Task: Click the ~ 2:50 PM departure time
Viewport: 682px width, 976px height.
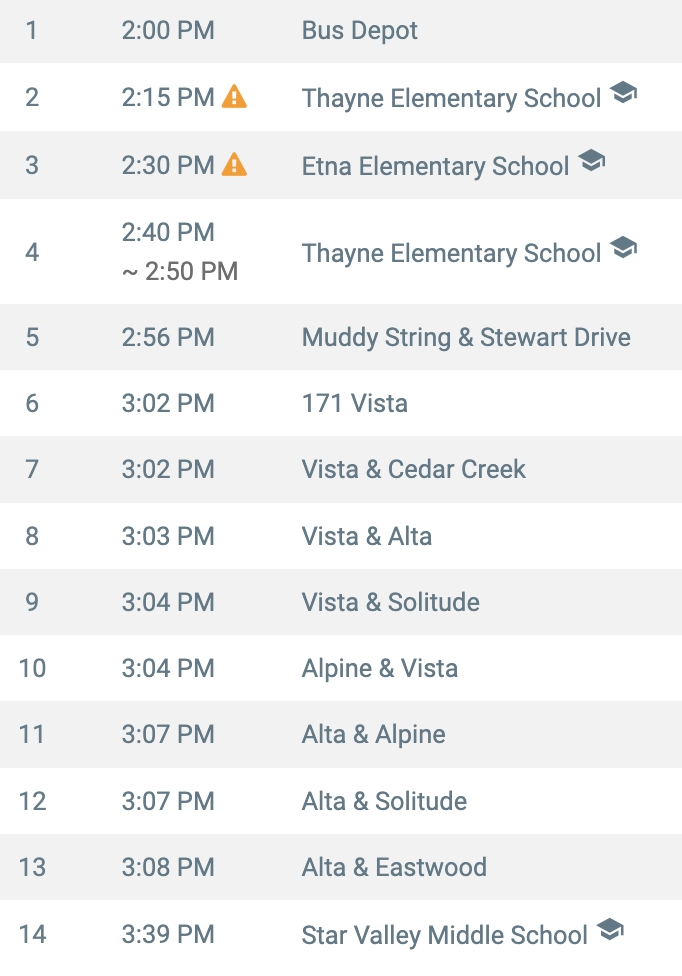Action: tap(180, 271)
